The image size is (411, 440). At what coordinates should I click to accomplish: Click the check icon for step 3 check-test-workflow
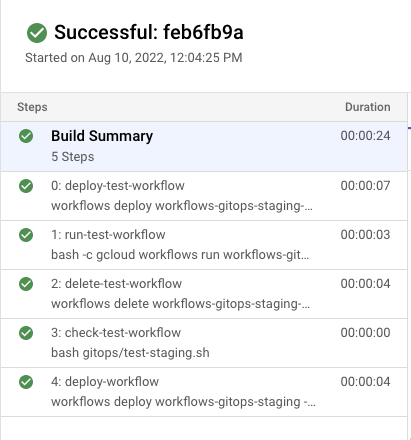point(26,333)
